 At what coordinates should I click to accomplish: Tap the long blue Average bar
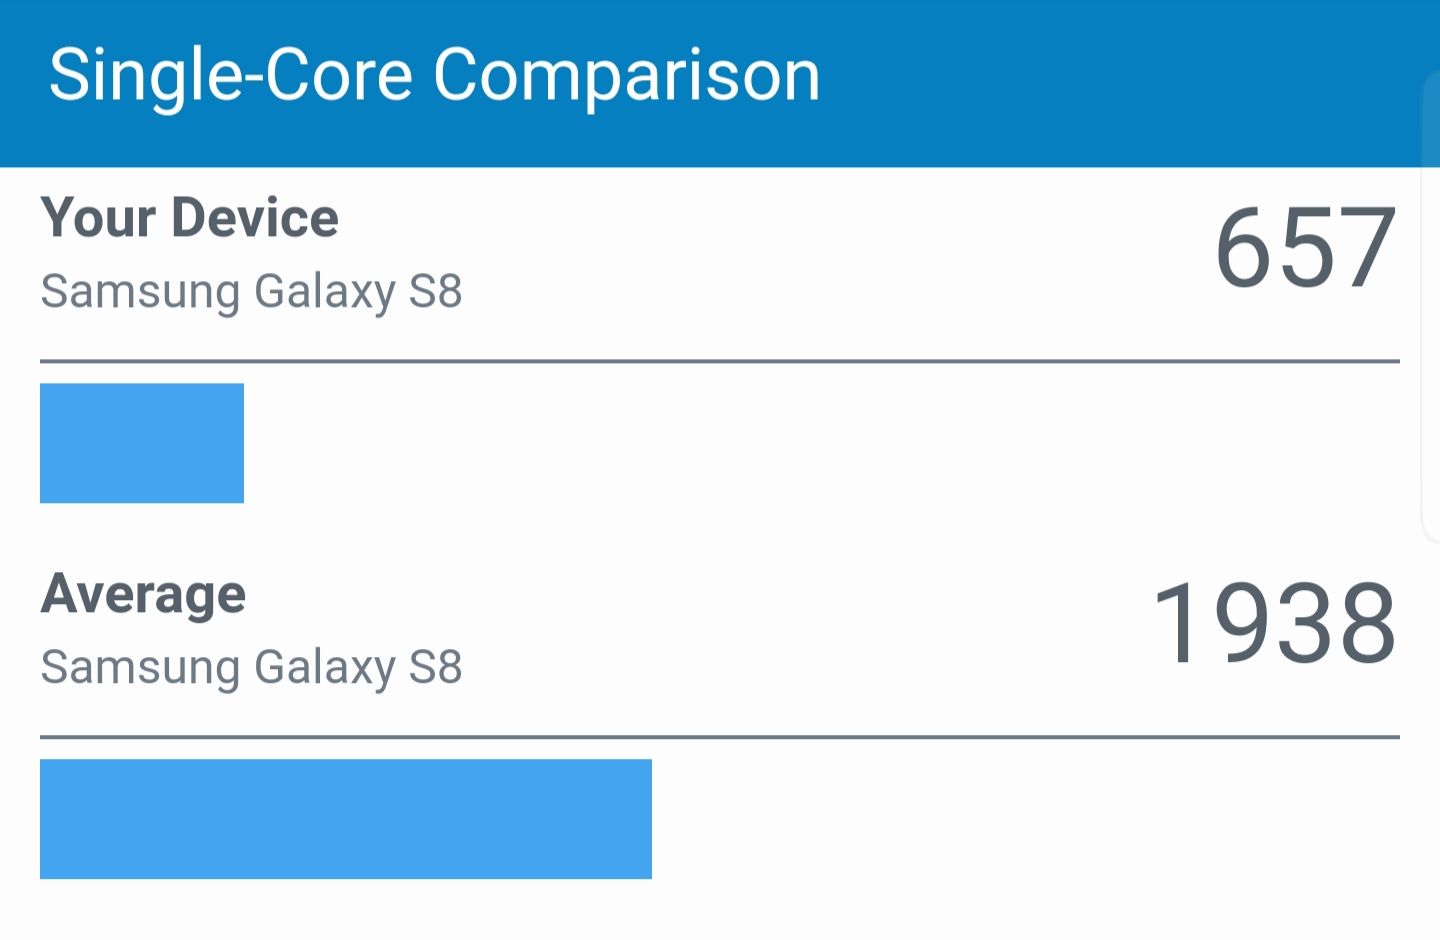click(x=346, y=819)
